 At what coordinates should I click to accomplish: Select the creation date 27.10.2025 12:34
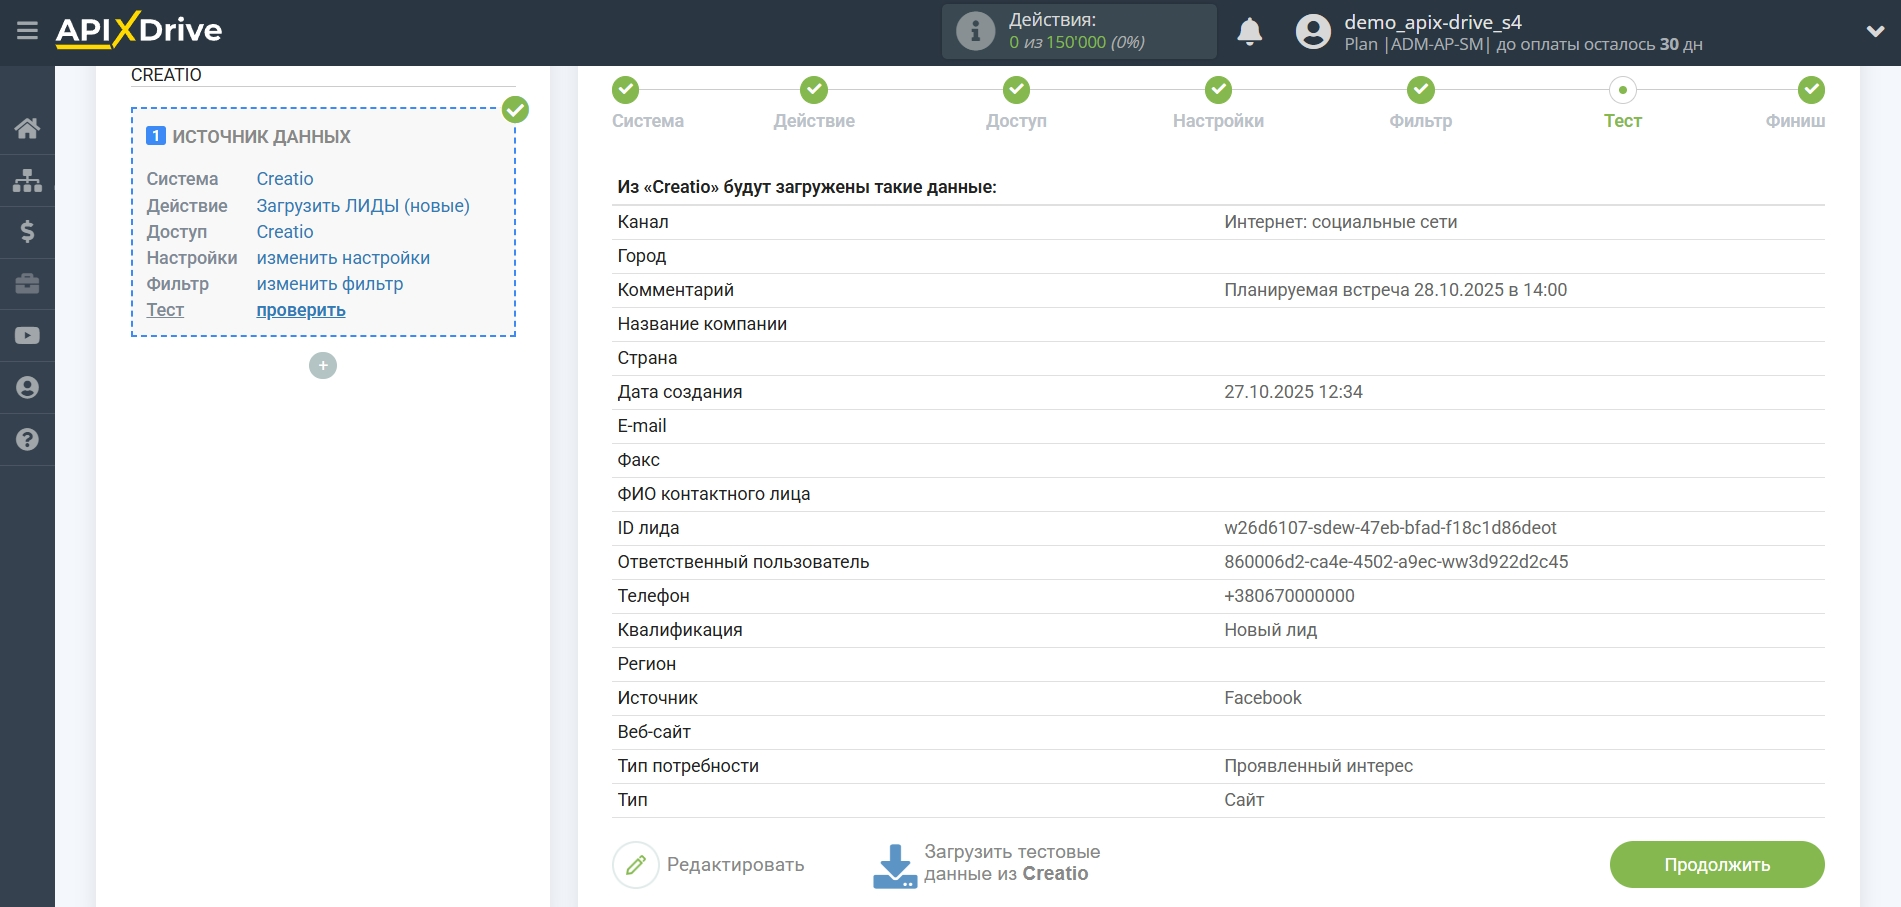(x=1293, y=392)
